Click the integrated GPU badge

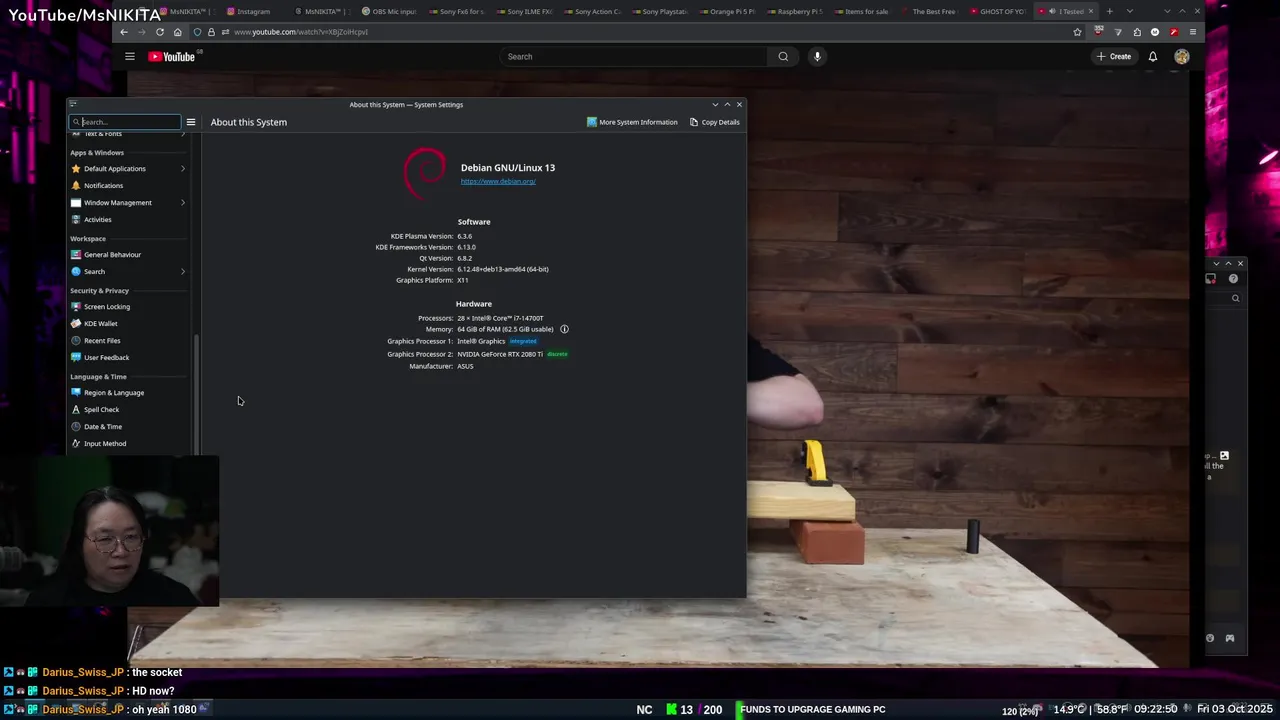(523, 342)
